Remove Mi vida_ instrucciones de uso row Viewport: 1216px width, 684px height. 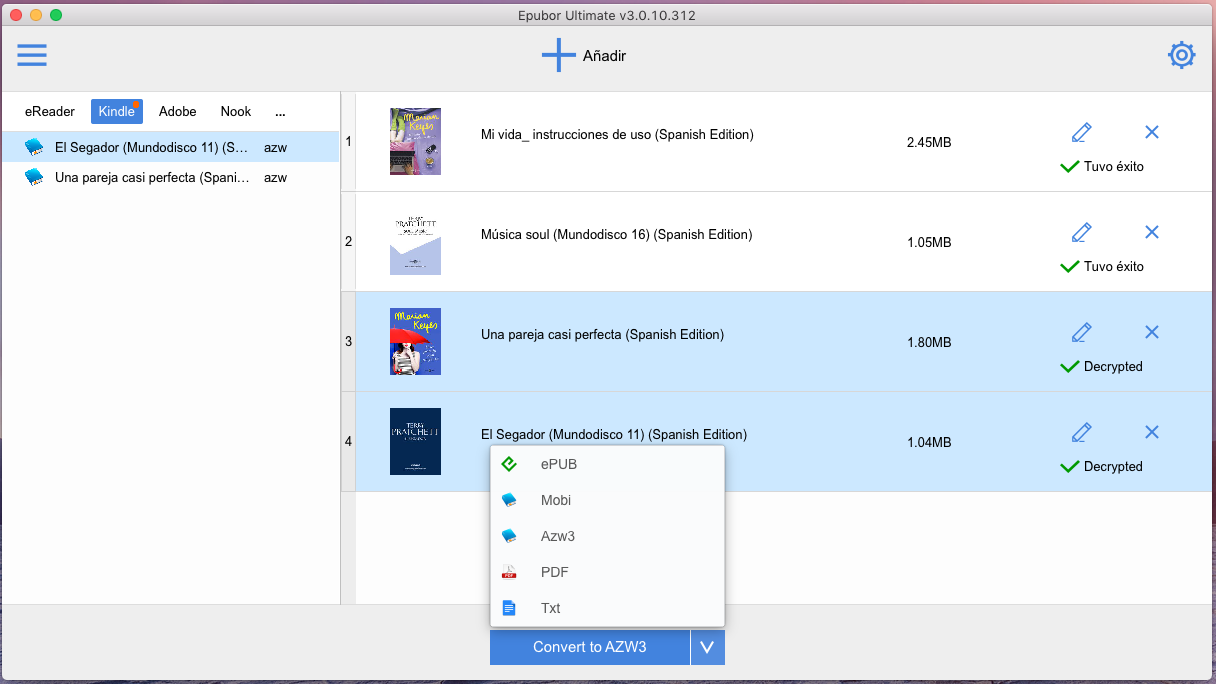click(1151, 132)
